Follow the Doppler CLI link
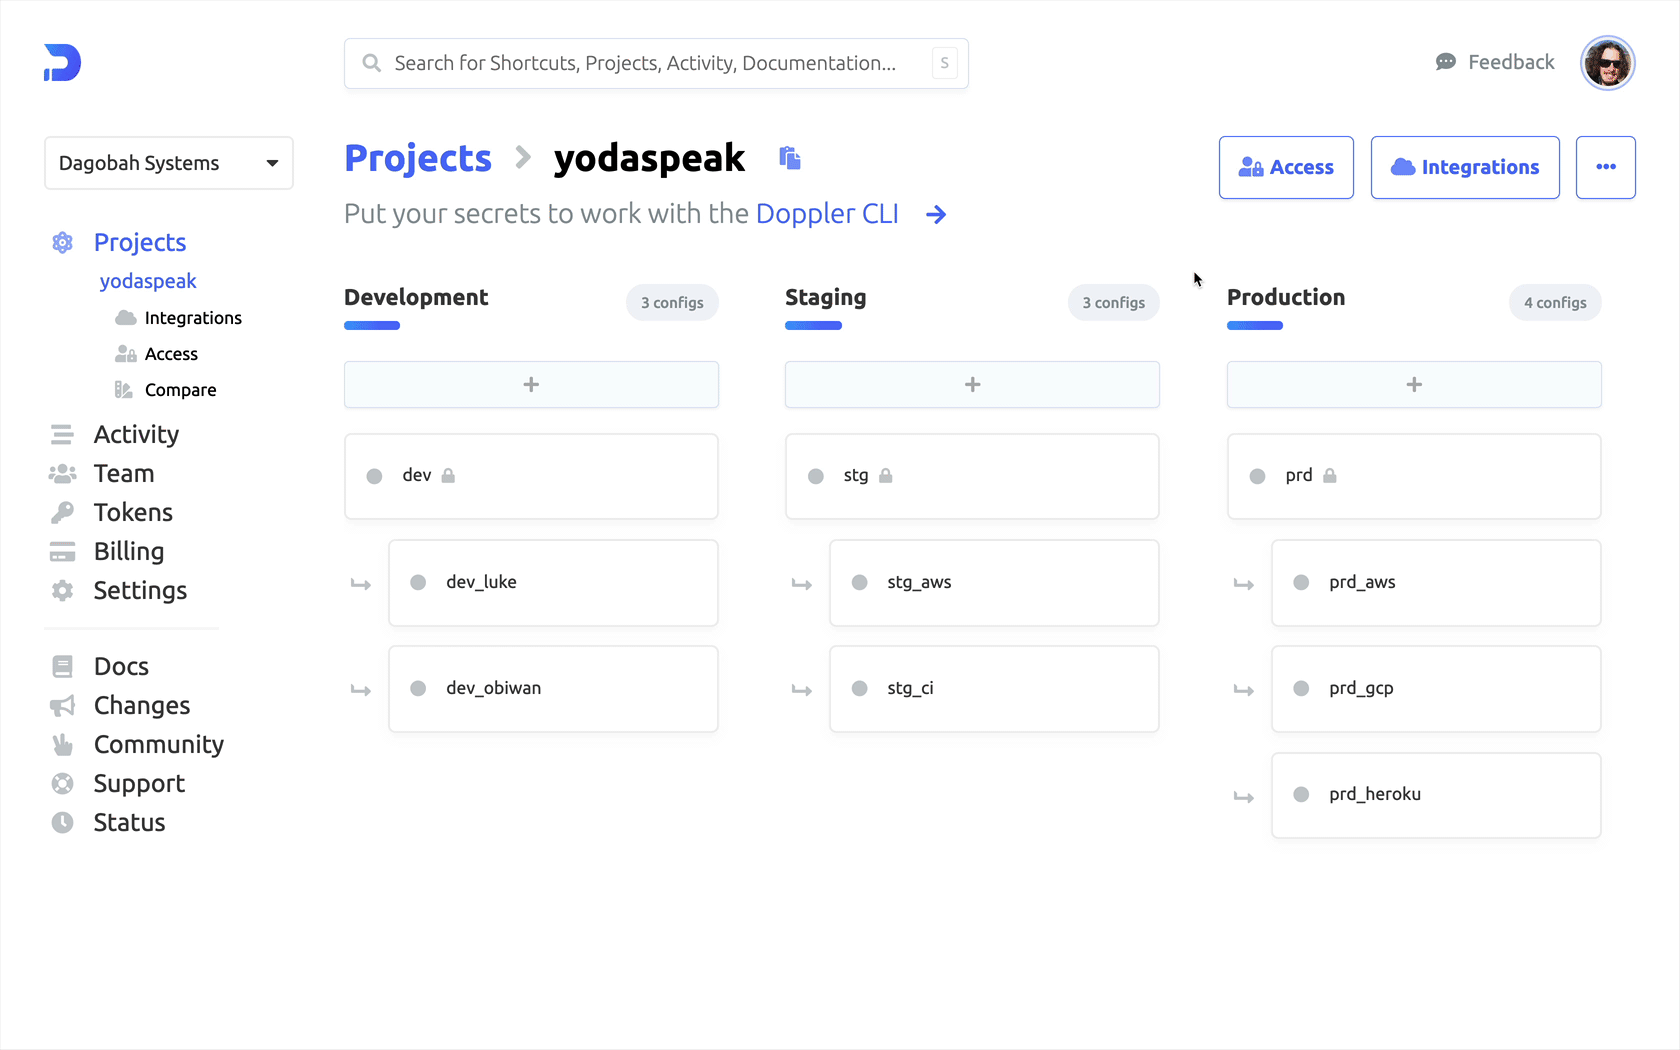 (827, 214)
